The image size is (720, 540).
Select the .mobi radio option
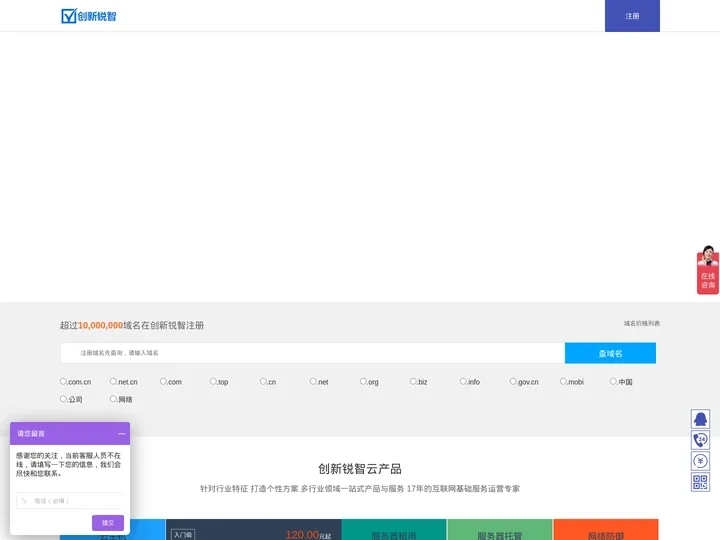coord(563,381)
